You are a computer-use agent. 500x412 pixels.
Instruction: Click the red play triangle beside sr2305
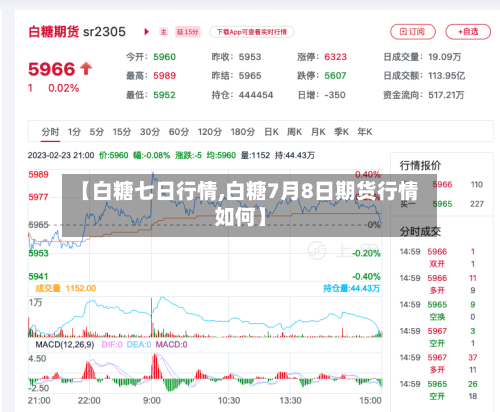[x=146, y=32]
